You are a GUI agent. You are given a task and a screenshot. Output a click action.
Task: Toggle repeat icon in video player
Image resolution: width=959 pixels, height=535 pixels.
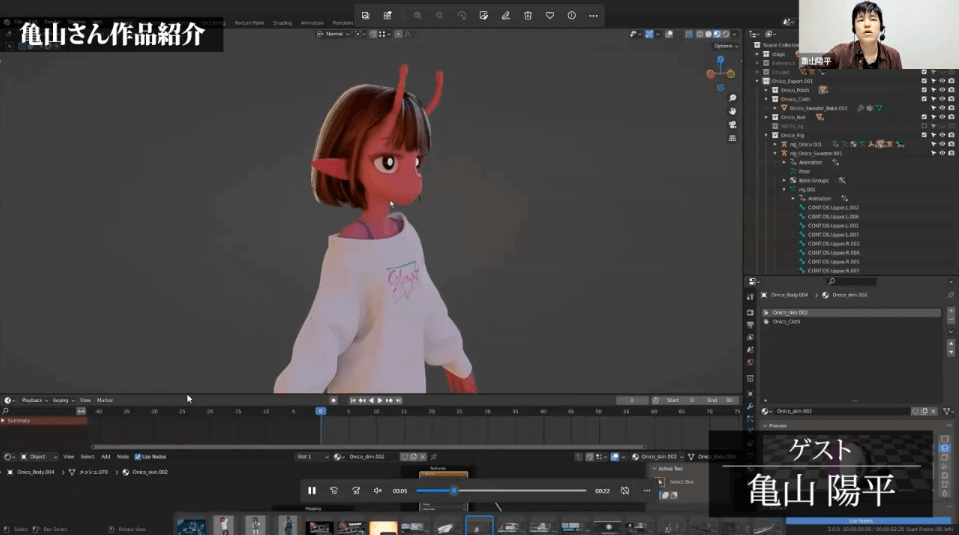point(624,490)
